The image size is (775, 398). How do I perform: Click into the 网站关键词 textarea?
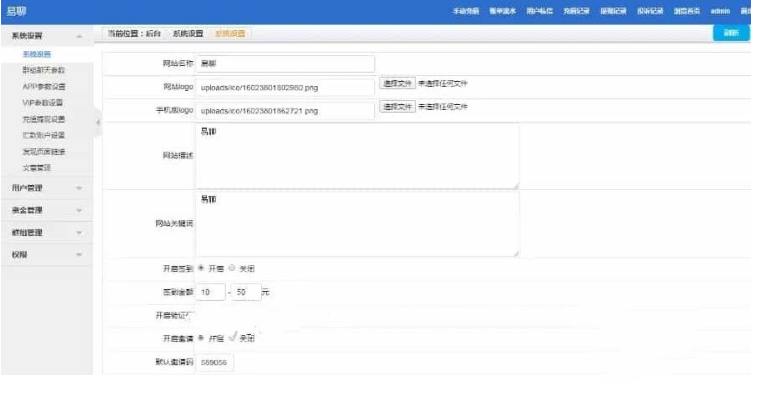[x=357, y=223]
